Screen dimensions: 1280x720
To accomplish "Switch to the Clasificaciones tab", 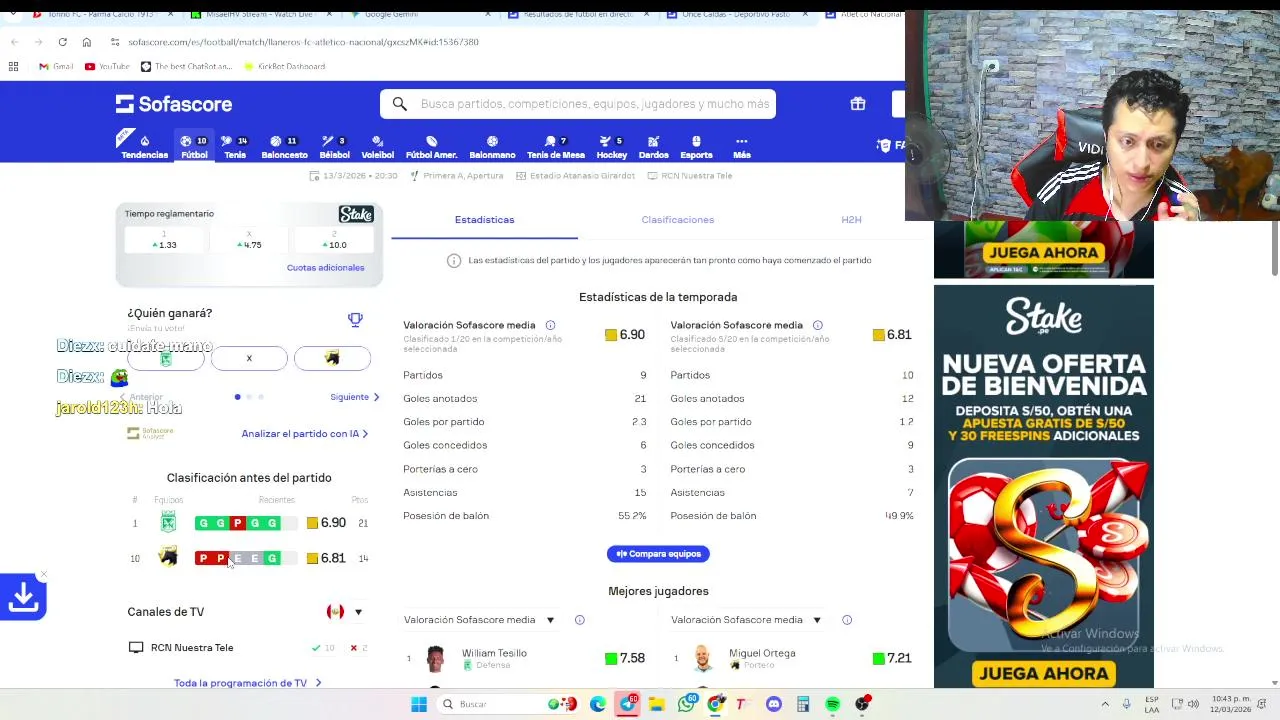I will pos(678,220).
